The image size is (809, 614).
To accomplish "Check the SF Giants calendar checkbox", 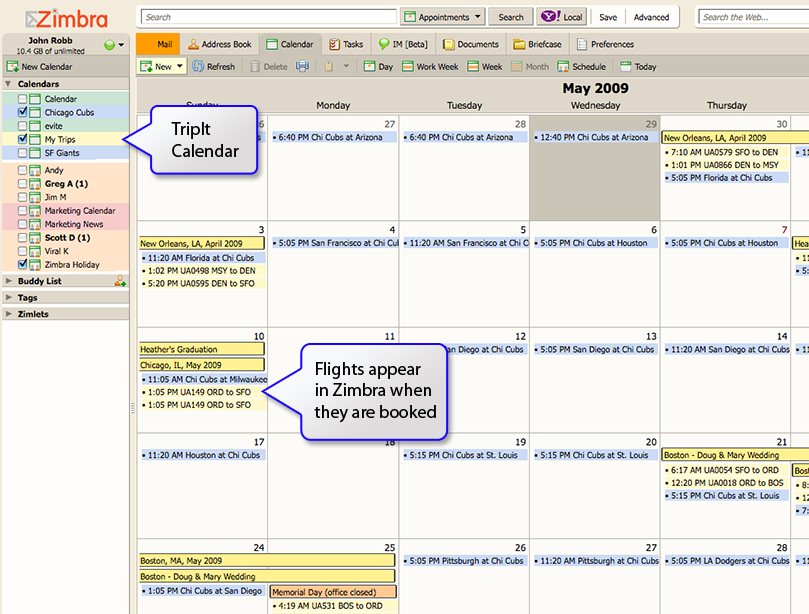I will click(22, 153).
